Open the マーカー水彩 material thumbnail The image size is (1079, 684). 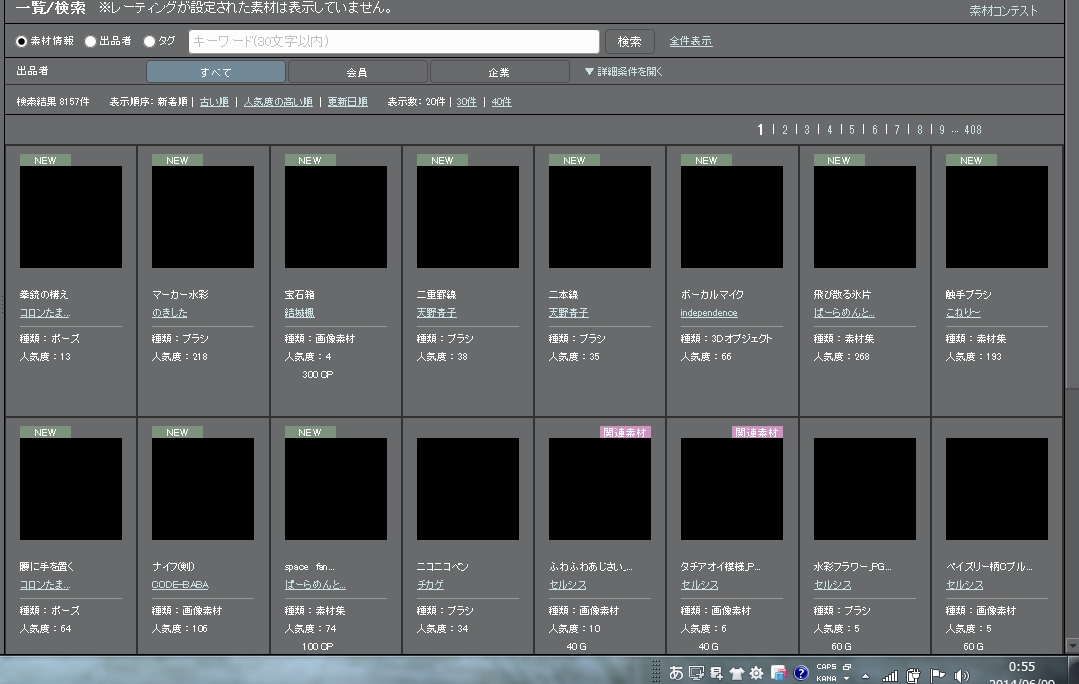tap(202, 217)
